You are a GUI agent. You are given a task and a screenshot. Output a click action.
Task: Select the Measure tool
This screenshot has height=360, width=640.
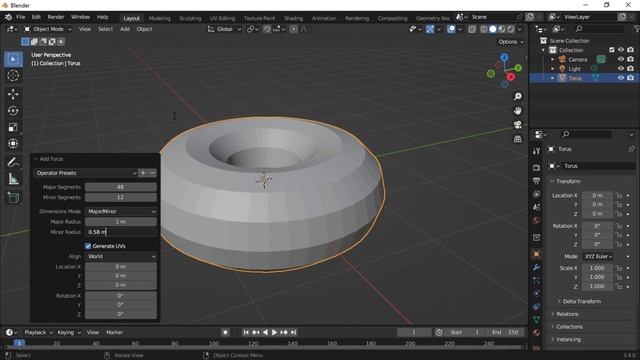pos(13,179)
